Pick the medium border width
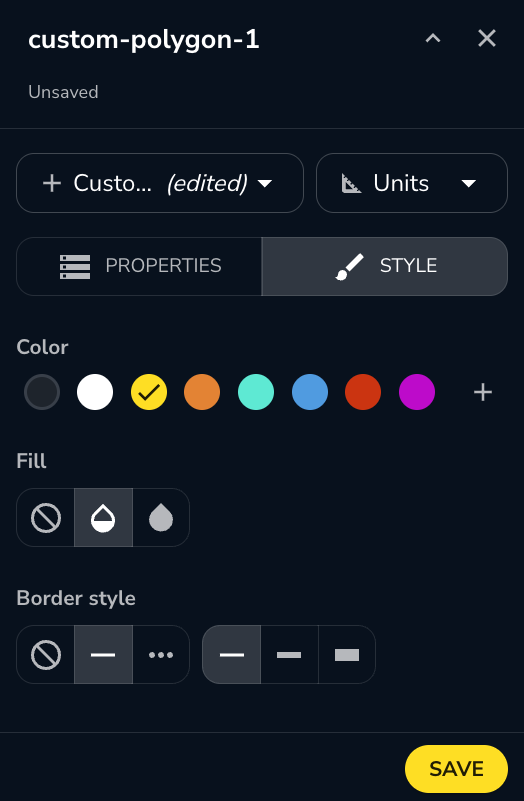Screen dimensions: 524x801 [289, 654]
